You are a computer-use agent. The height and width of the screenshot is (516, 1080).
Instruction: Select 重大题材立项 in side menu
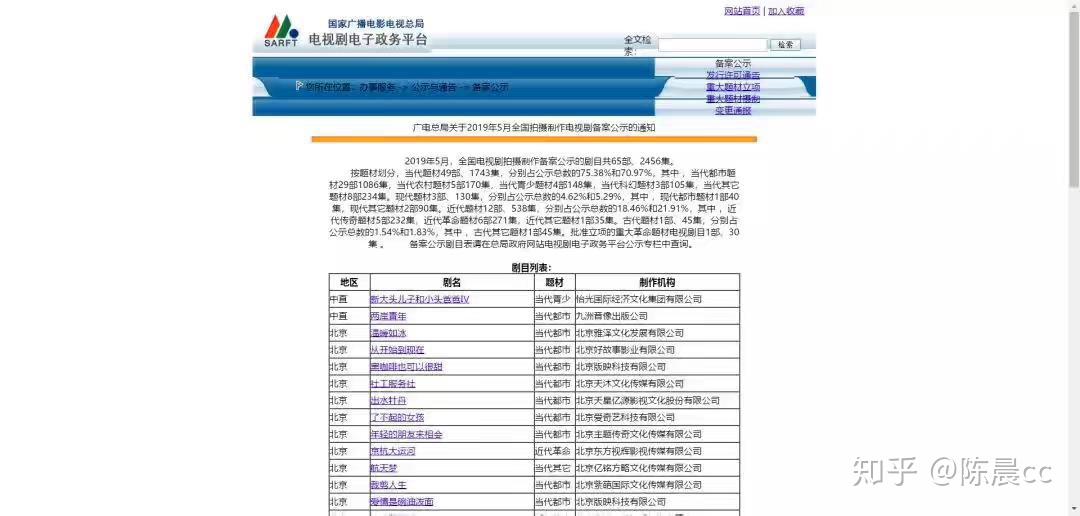coord(733,87)
